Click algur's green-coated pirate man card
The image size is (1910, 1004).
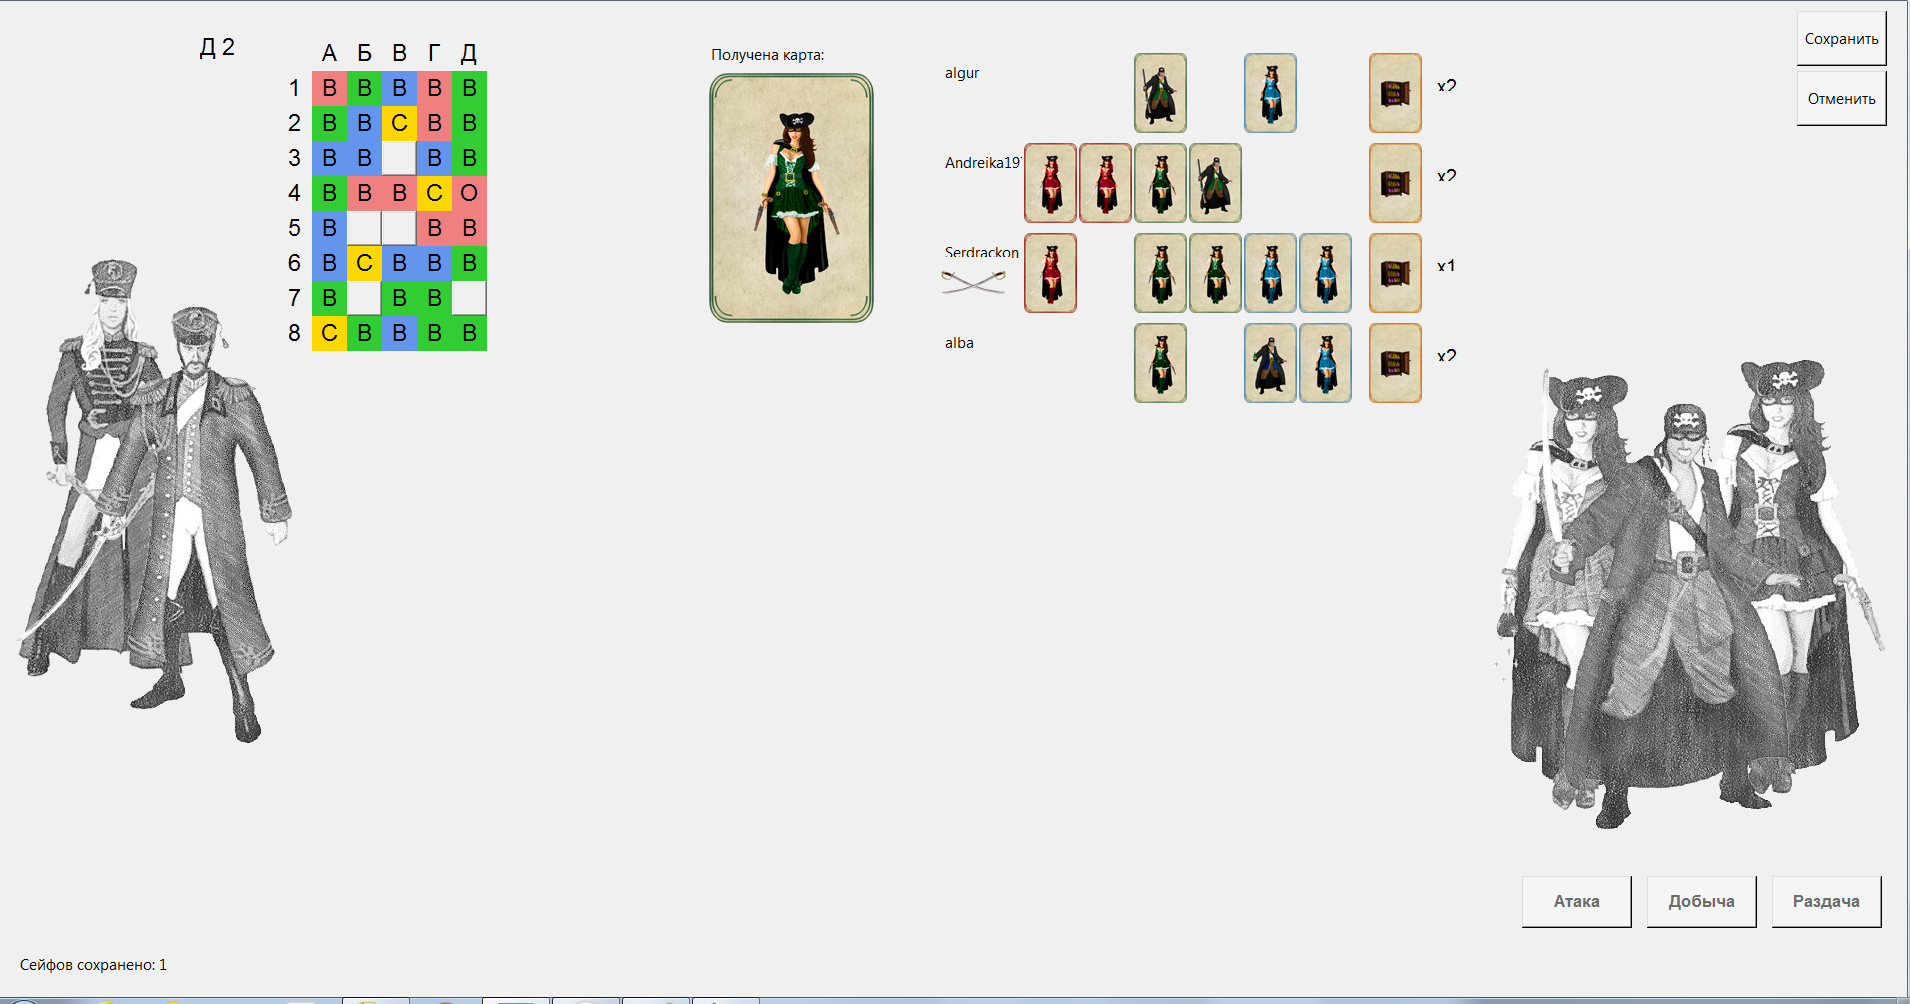(x=1160, y=93)
